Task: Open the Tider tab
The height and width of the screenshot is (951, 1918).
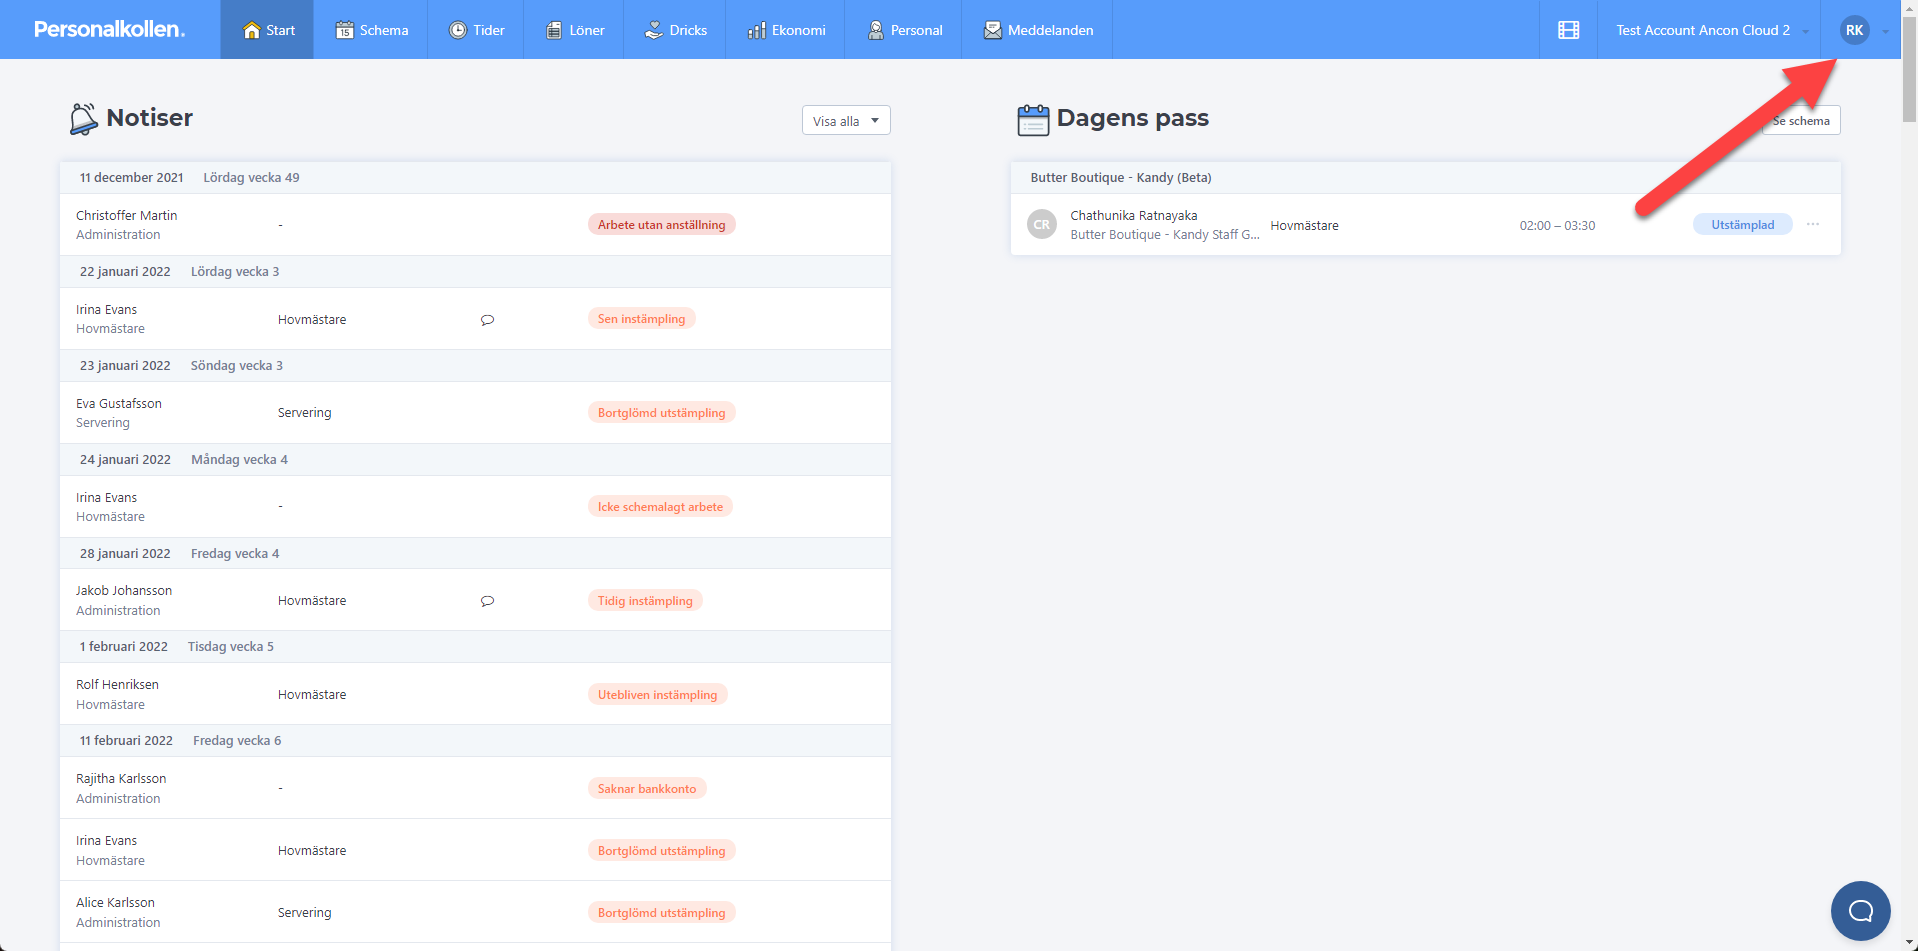Action: [476, 30]
